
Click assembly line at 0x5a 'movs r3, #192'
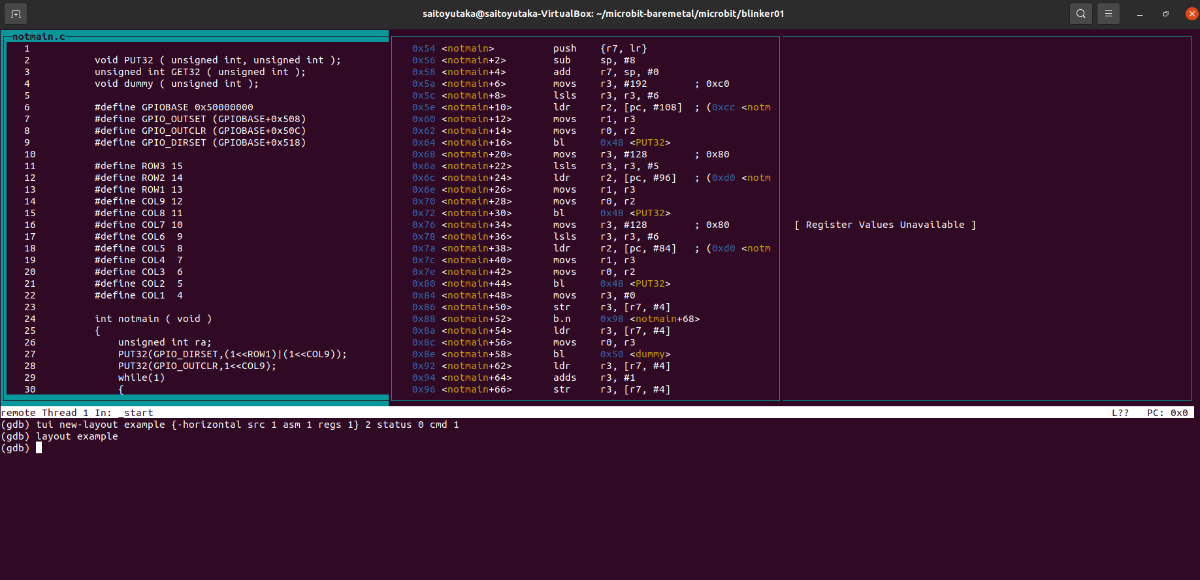coord(571,84)
